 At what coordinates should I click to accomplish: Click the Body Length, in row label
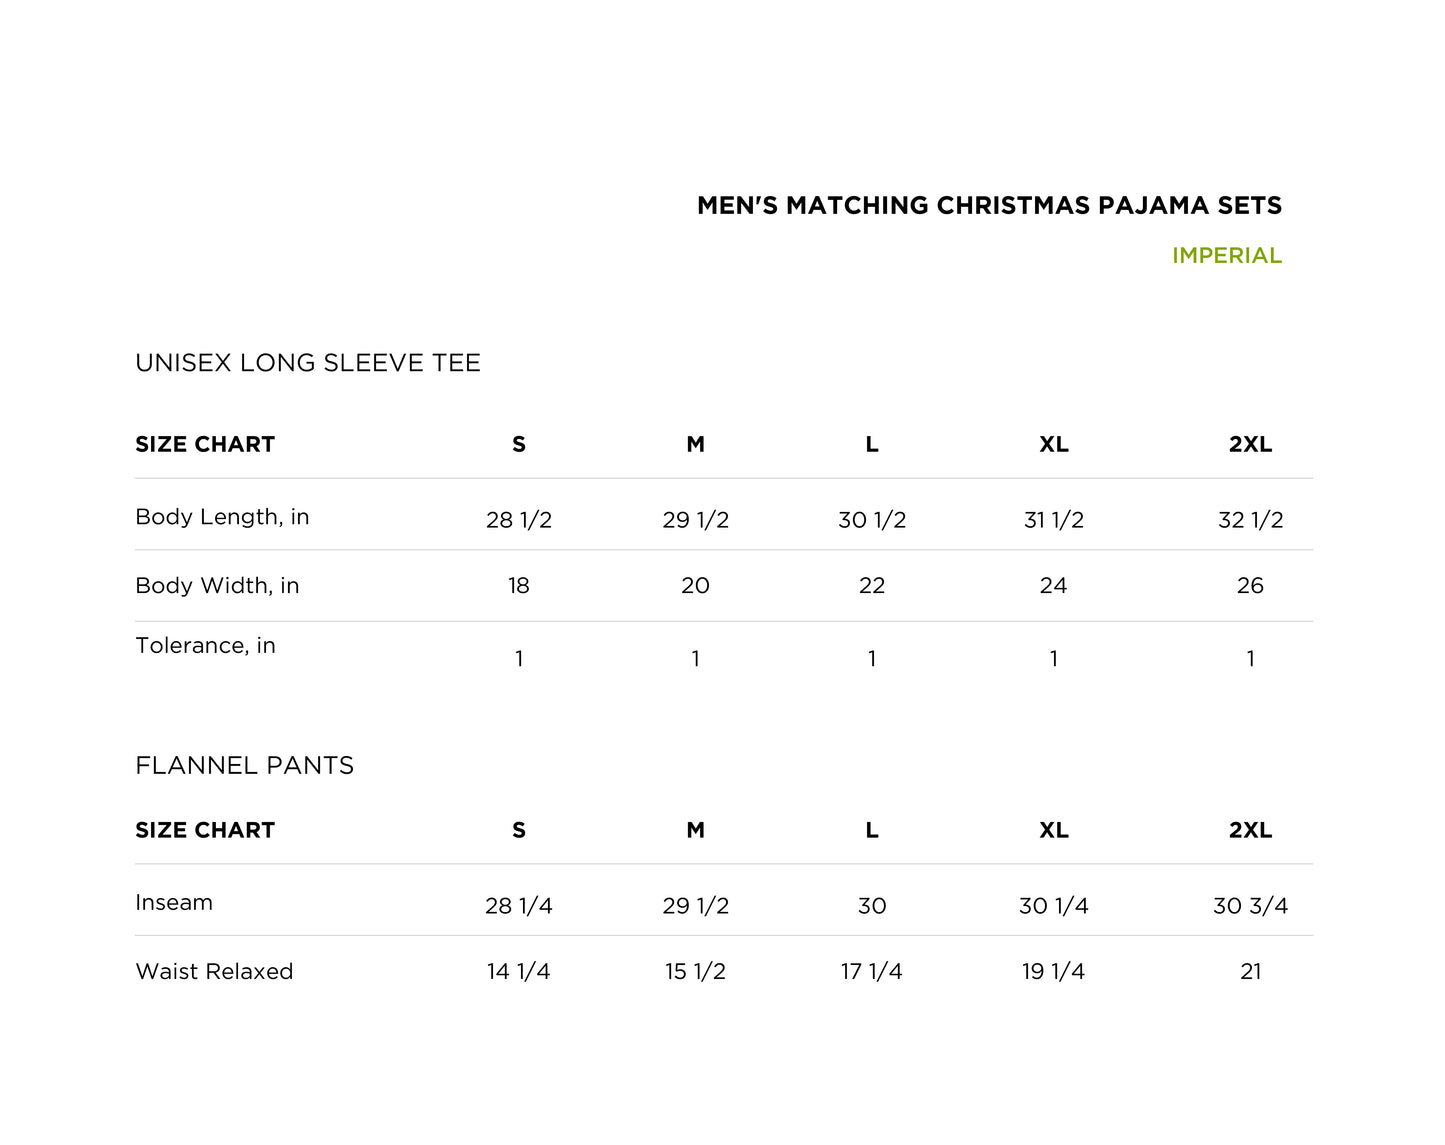[222, 517]
